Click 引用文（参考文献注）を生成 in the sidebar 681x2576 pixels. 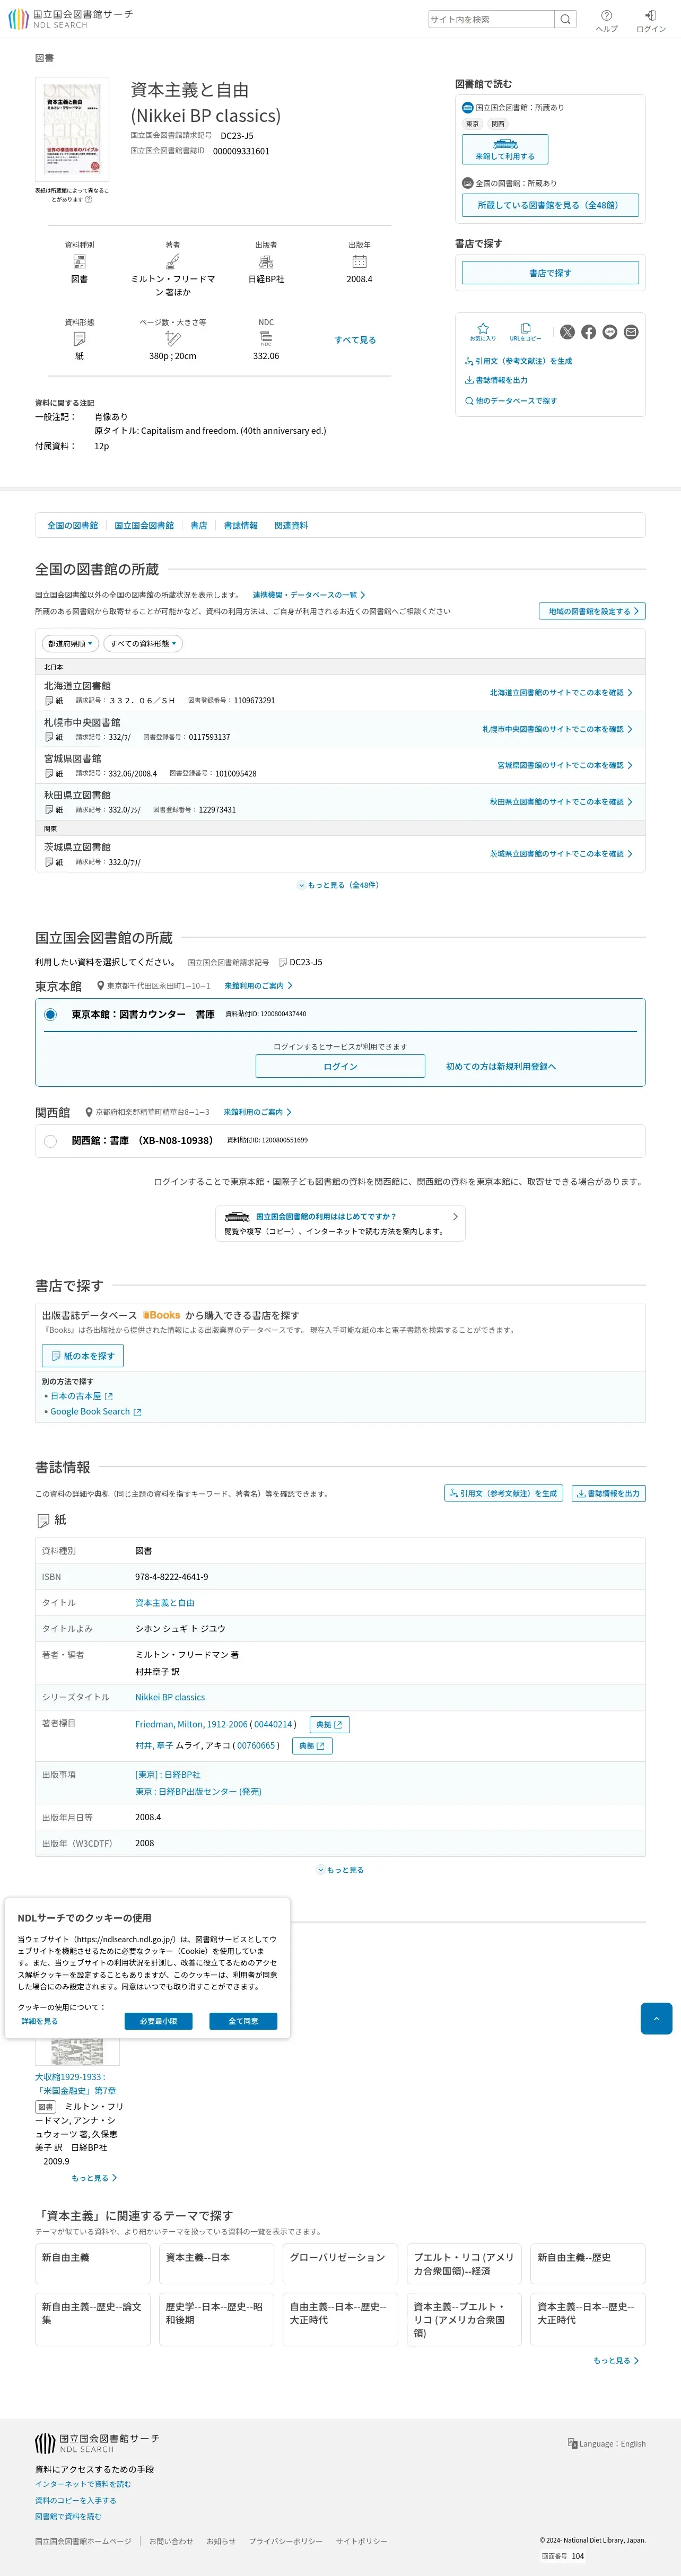pyautogui.click(x=518, y=361)
